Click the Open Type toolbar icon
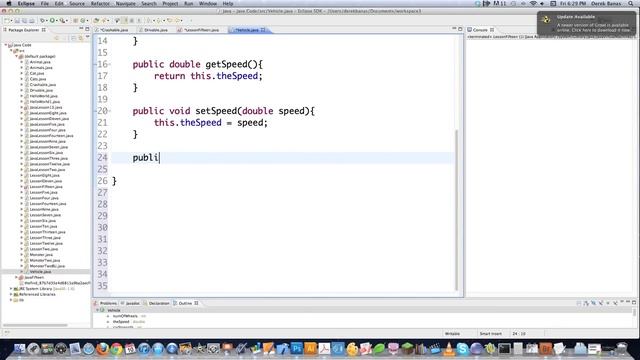640x360 pixels. (x=96, y=20)
